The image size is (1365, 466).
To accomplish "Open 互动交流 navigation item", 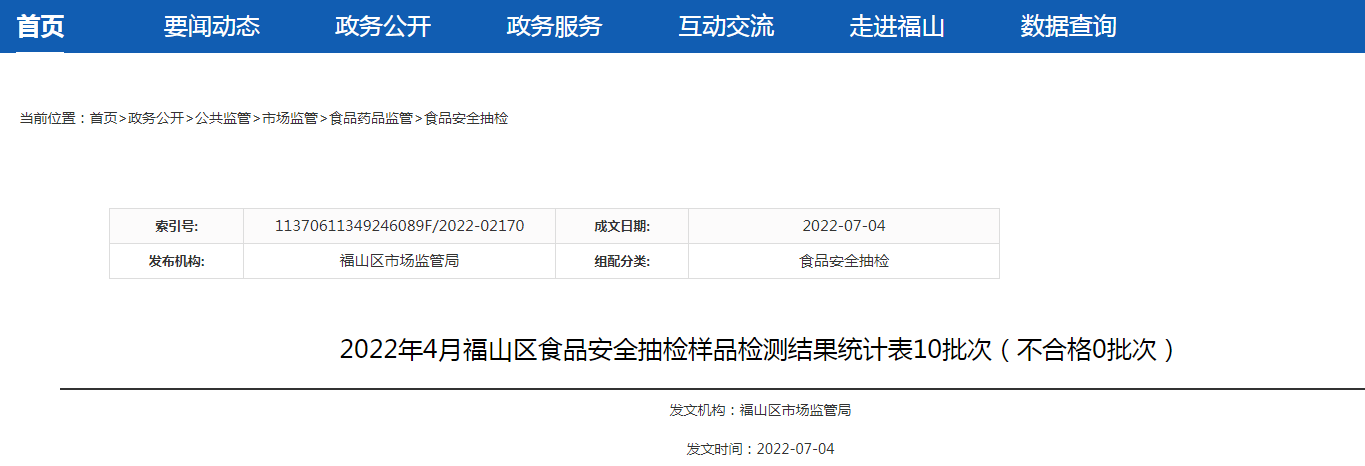I will (726, 27).
